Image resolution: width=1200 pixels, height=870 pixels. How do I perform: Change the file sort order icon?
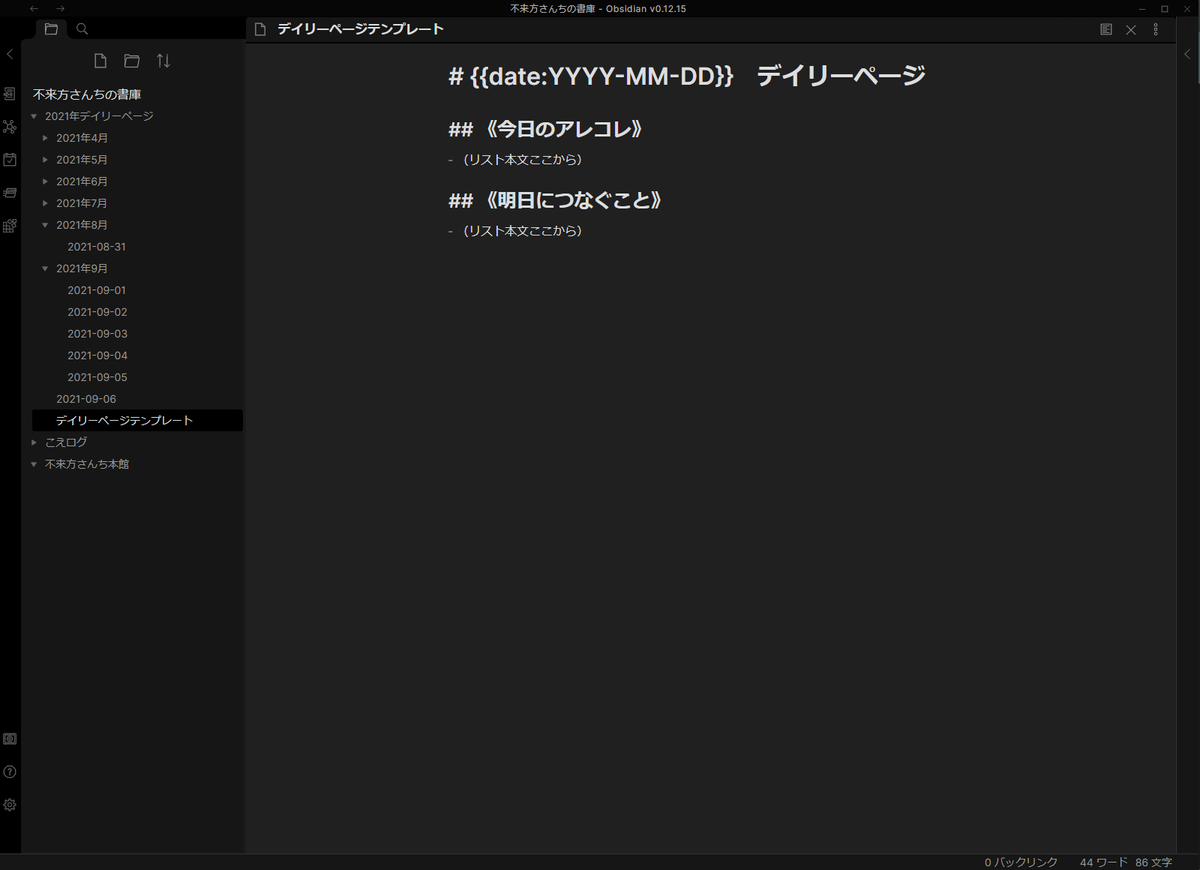click(164, 61)
